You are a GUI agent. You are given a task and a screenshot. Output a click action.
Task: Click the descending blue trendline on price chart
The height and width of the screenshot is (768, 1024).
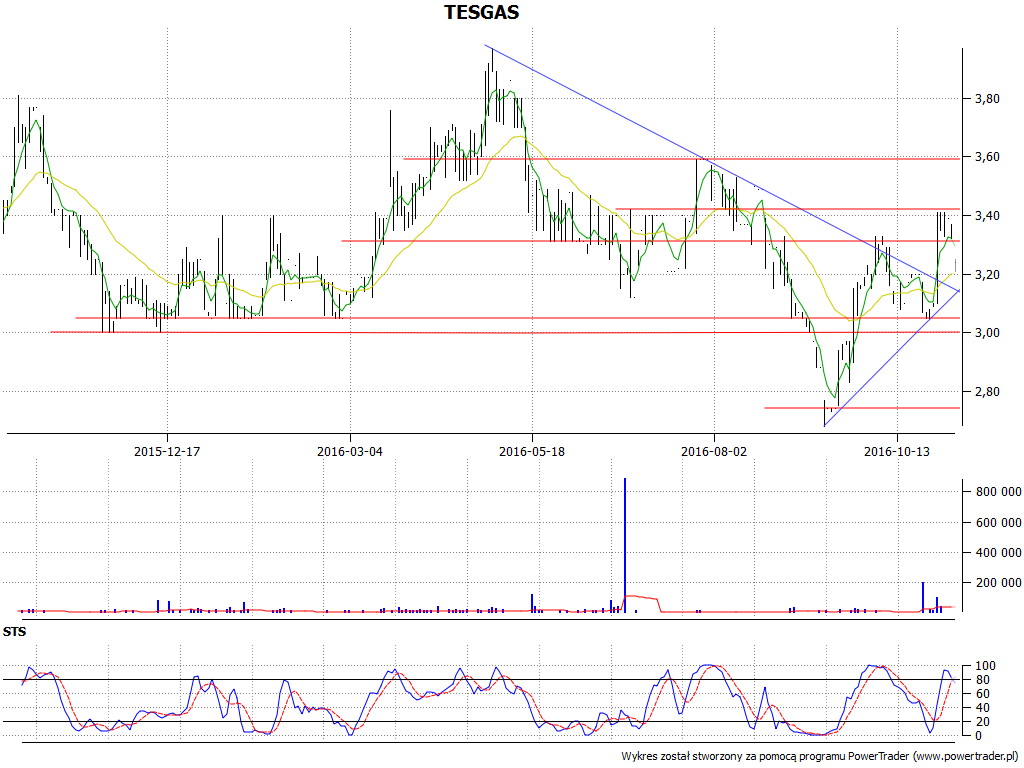(722, 168)
